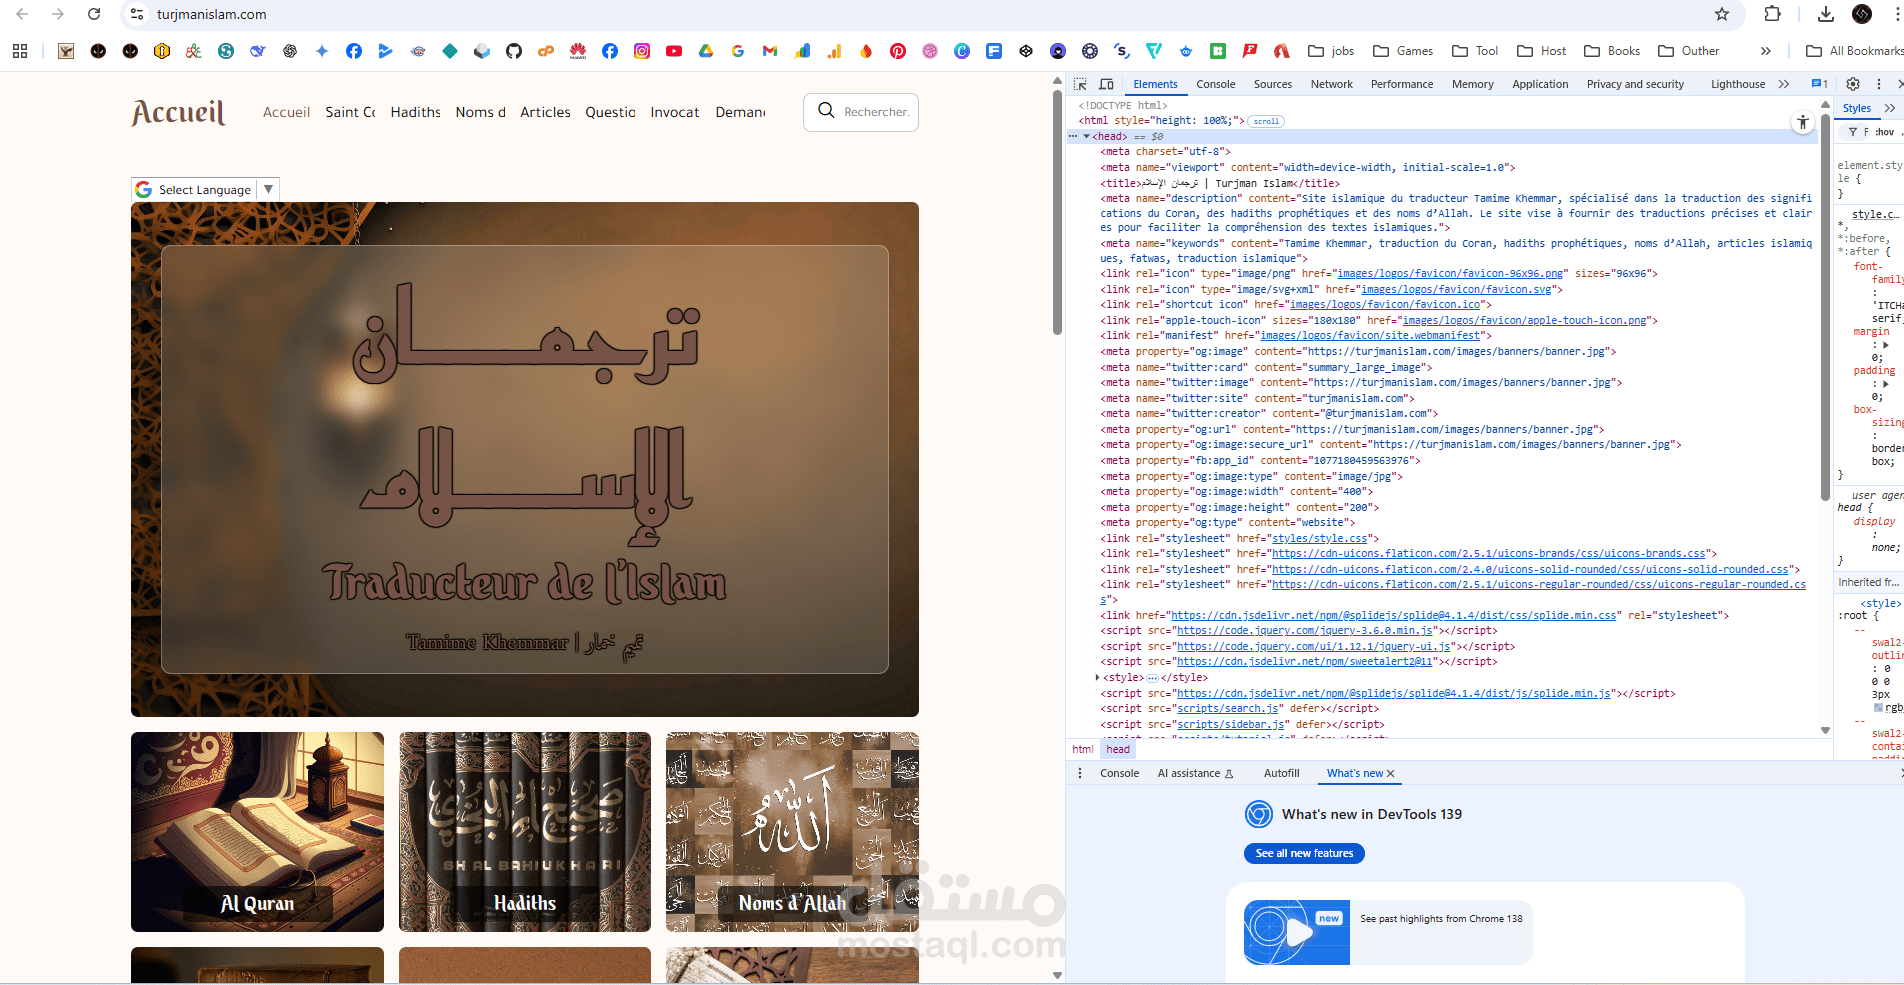Open Chrome extensions puzzle icon
Viewport: 1904px width, 985px height.
pos(1772,14)
